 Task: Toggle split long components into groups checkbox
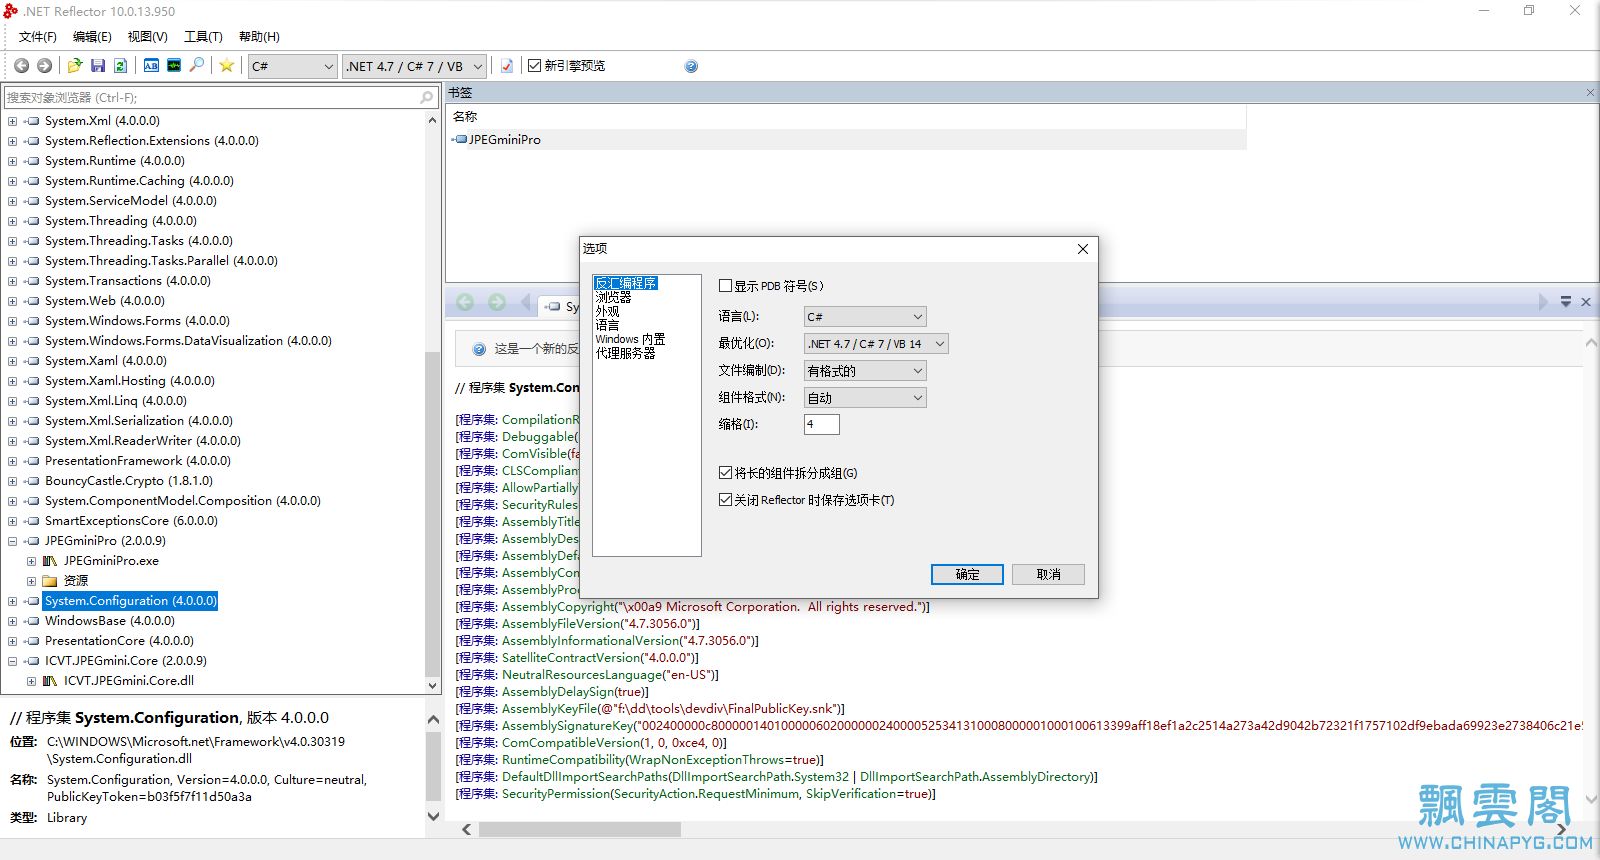coord(725,473)
